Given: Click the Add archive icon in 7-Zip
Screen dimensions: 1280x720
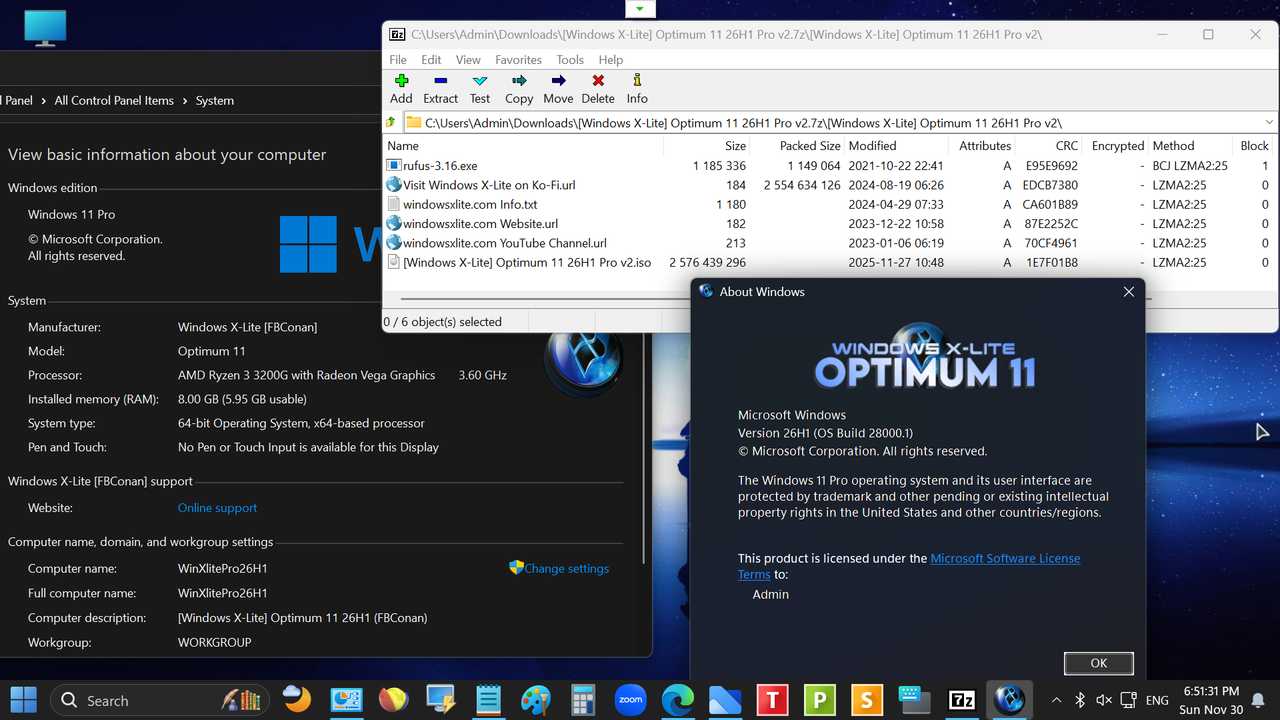Looking at the screenshot, I should [x=400, y=88].
